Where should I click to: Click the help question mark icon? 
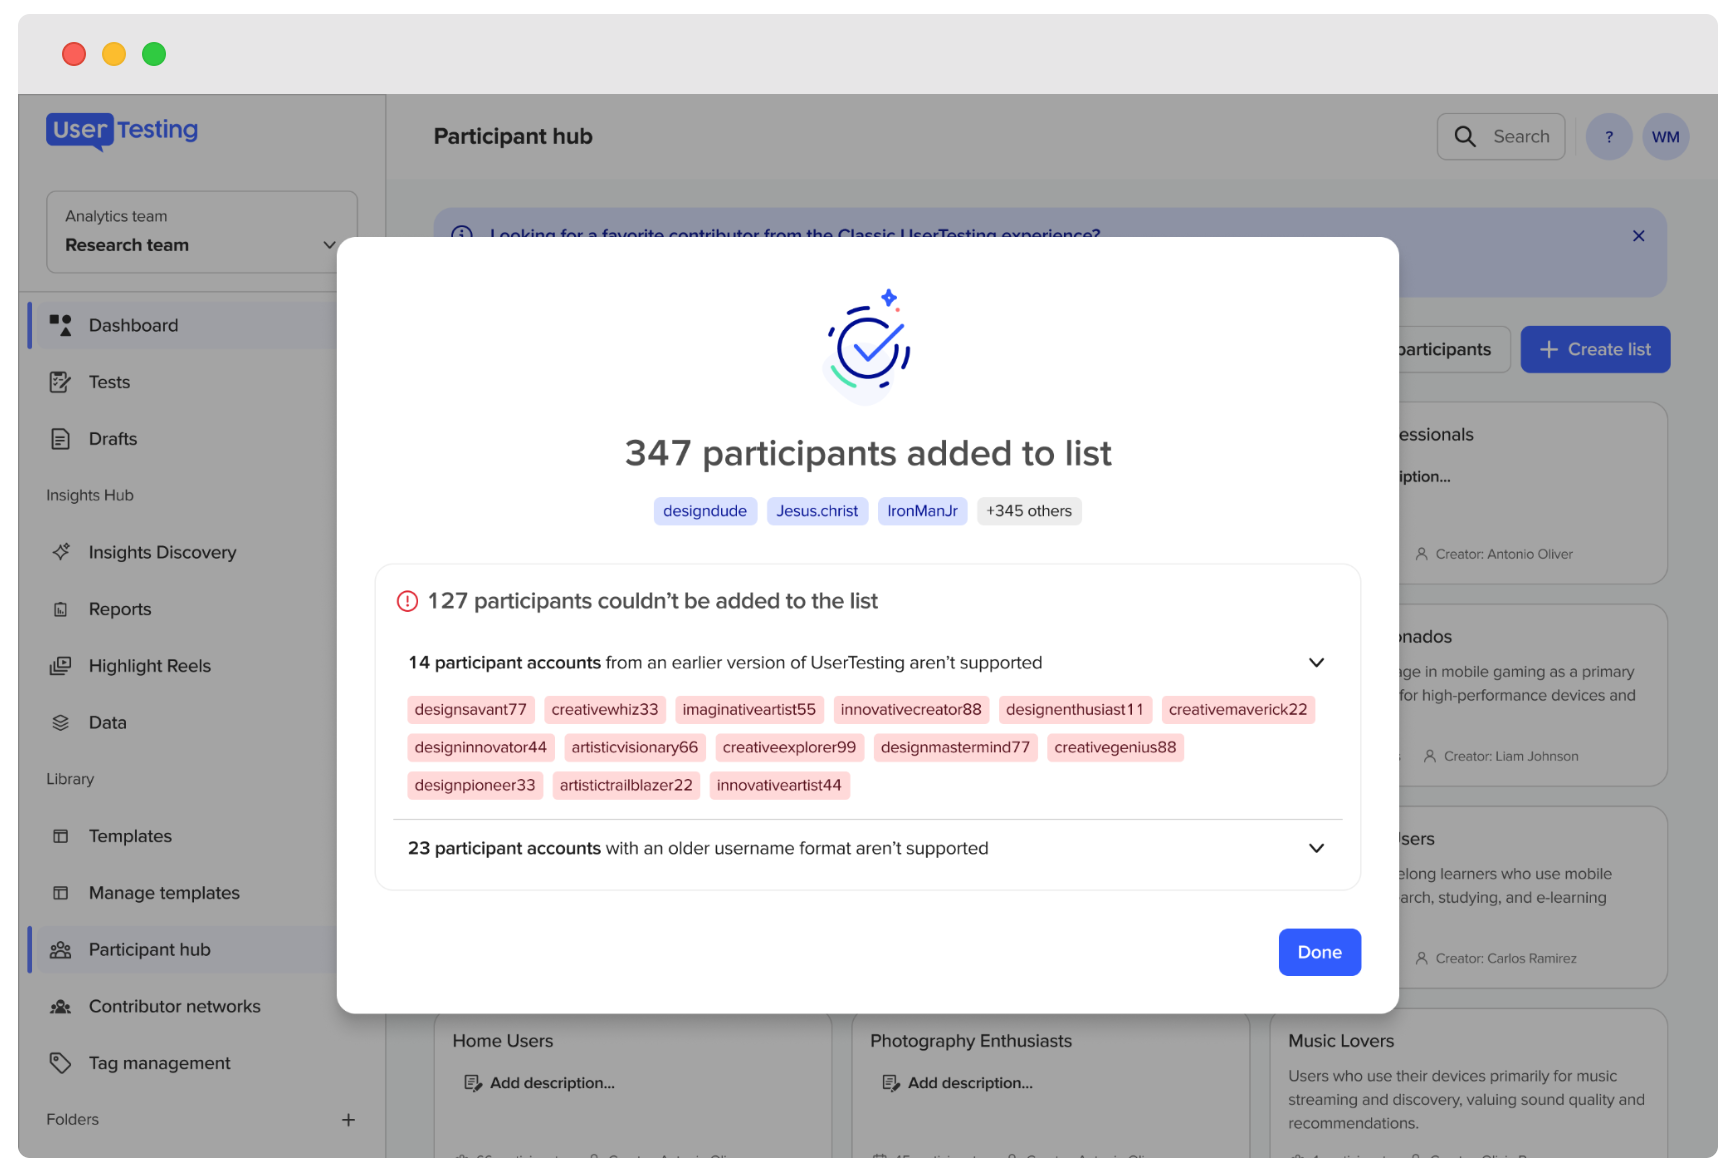pos(1609,137)
